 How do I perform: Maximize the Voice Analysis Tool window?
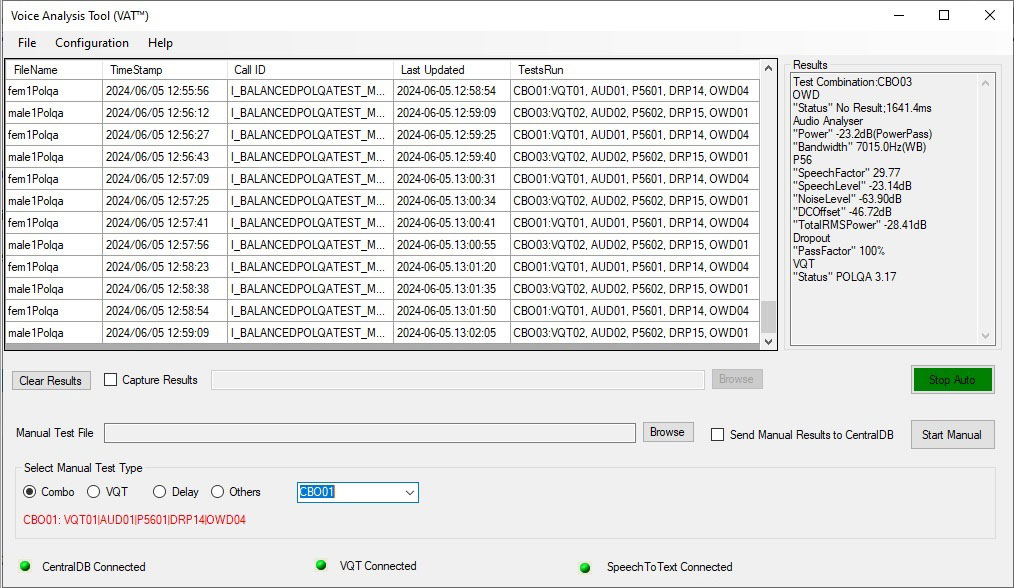944,15
